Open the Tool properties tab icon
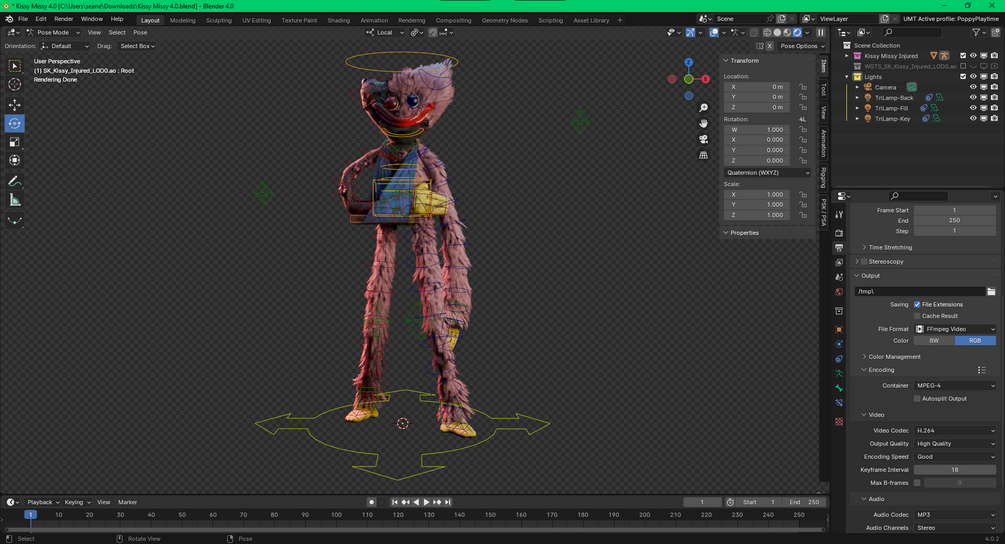The height and width of the screenshot is (544, 1005). click(x=839, y=215)
